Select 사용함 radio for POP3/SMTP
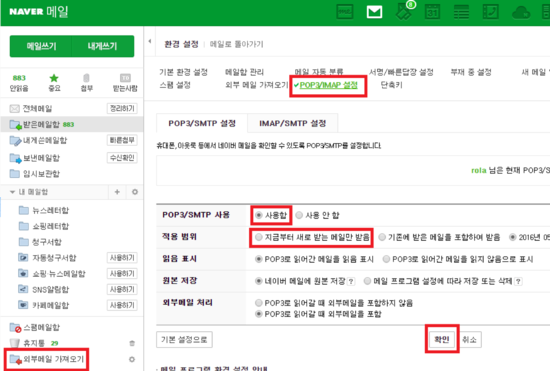This screenshot has width=550, height=371. 259,215
